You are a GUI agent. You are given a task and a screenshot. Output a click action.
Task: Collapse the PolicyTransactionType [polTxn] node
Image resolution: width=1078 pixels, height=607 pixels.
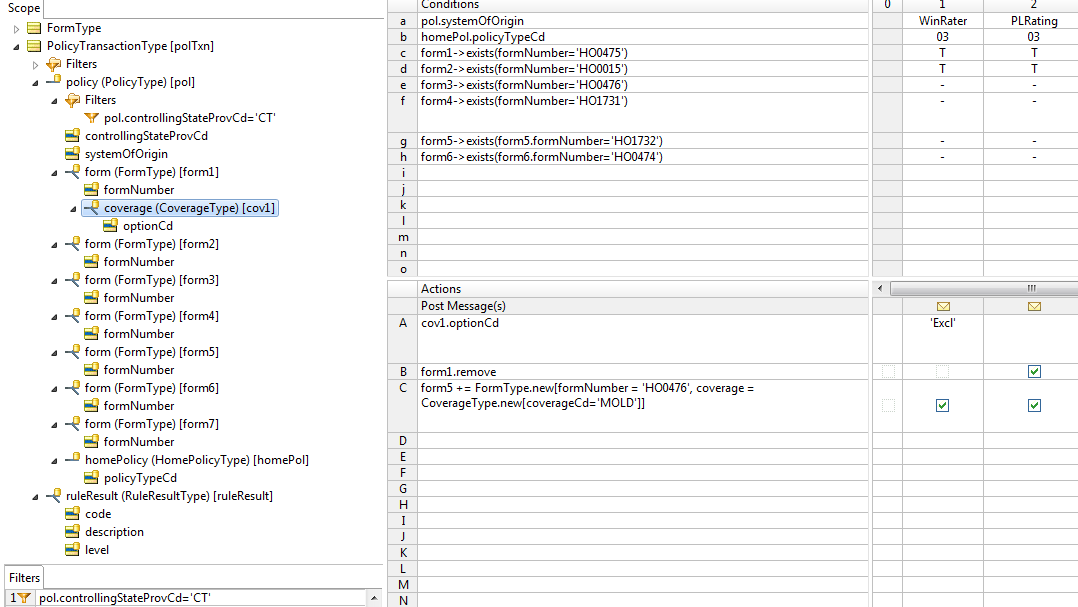tap(16, 47)
